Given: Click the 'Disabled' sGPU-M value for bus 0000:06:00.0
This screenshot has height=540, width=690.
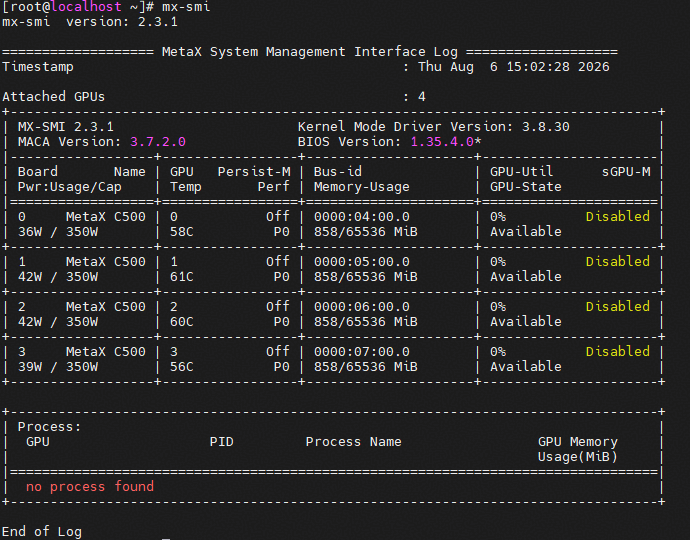Looking at the screenshot, I should point(618,306).
